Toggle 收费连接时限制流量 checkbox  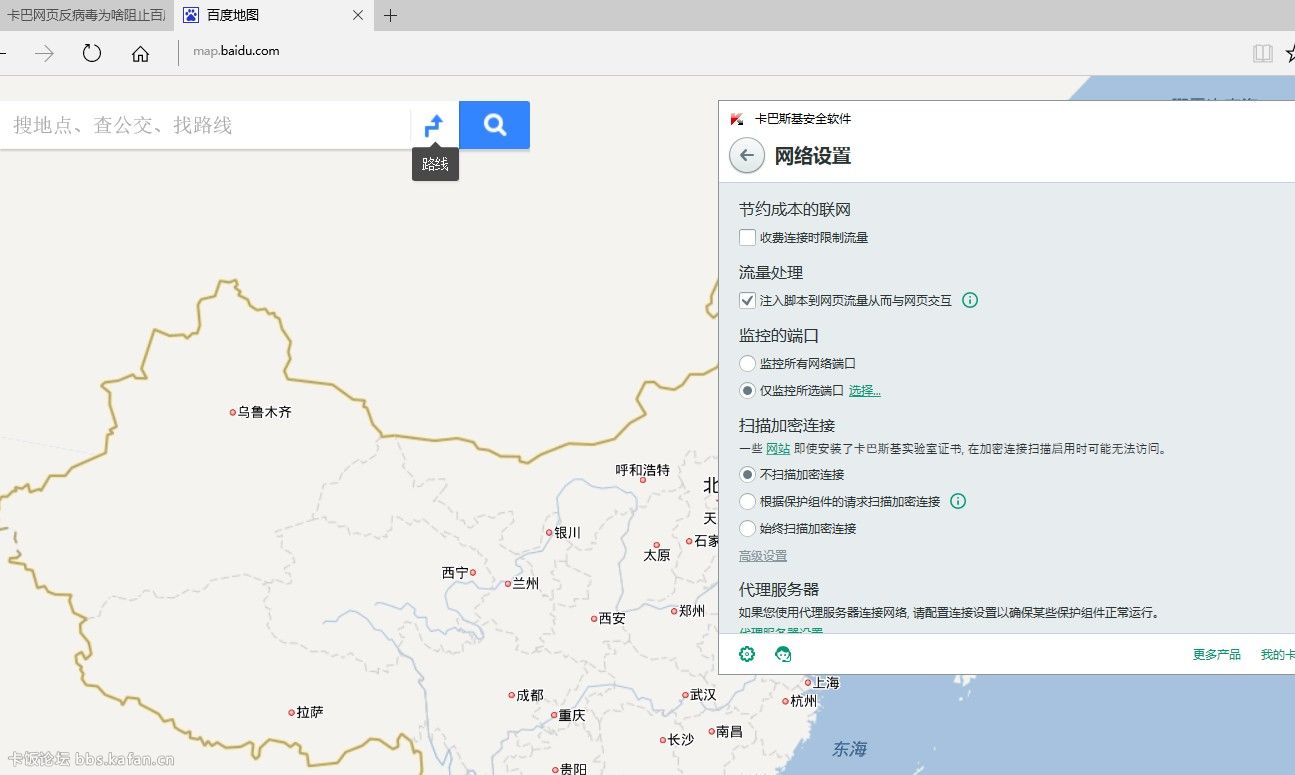pos(747,238)
